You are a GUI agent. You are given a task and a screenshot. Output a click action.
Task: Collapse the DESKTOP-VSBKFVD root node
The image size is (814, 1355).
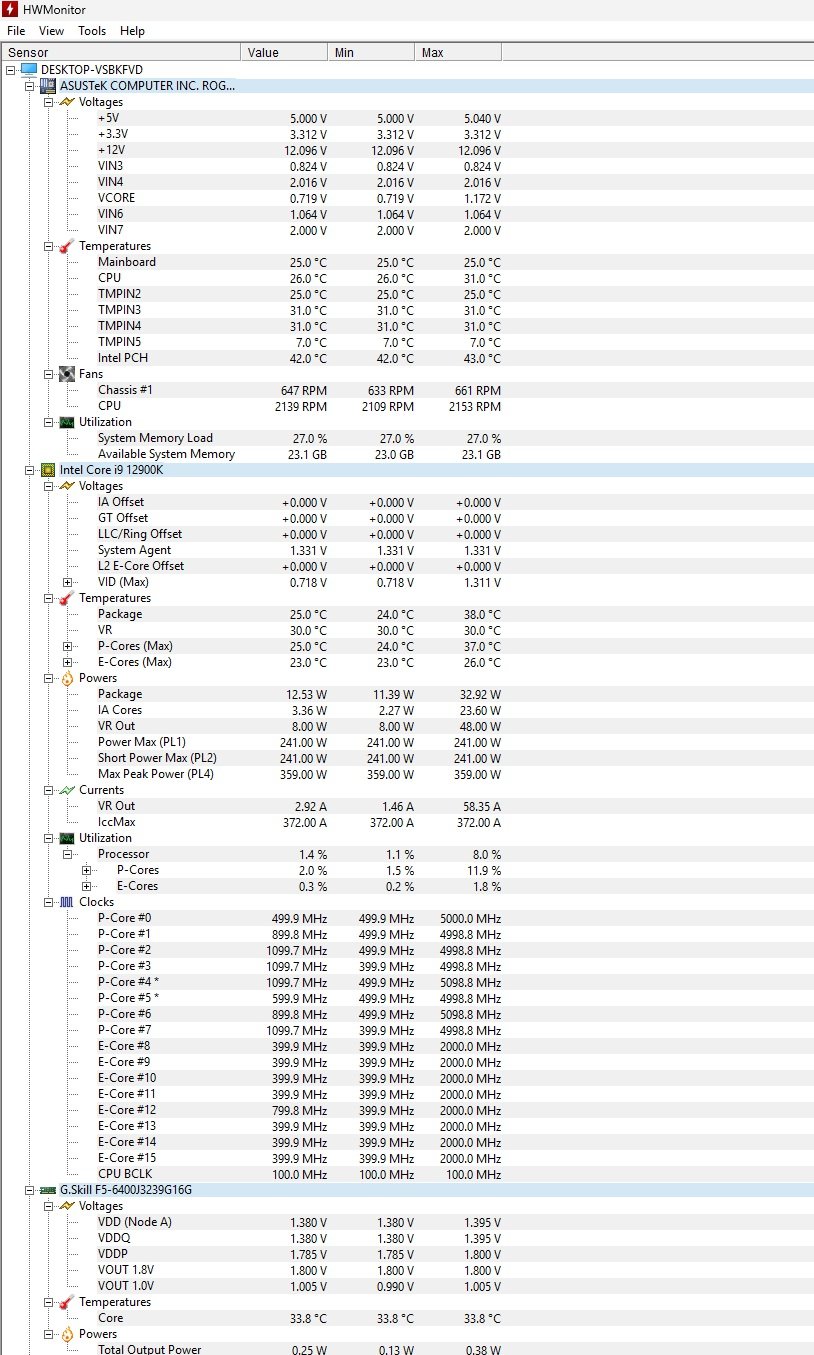pyautogui.click(x=11, y=70)
